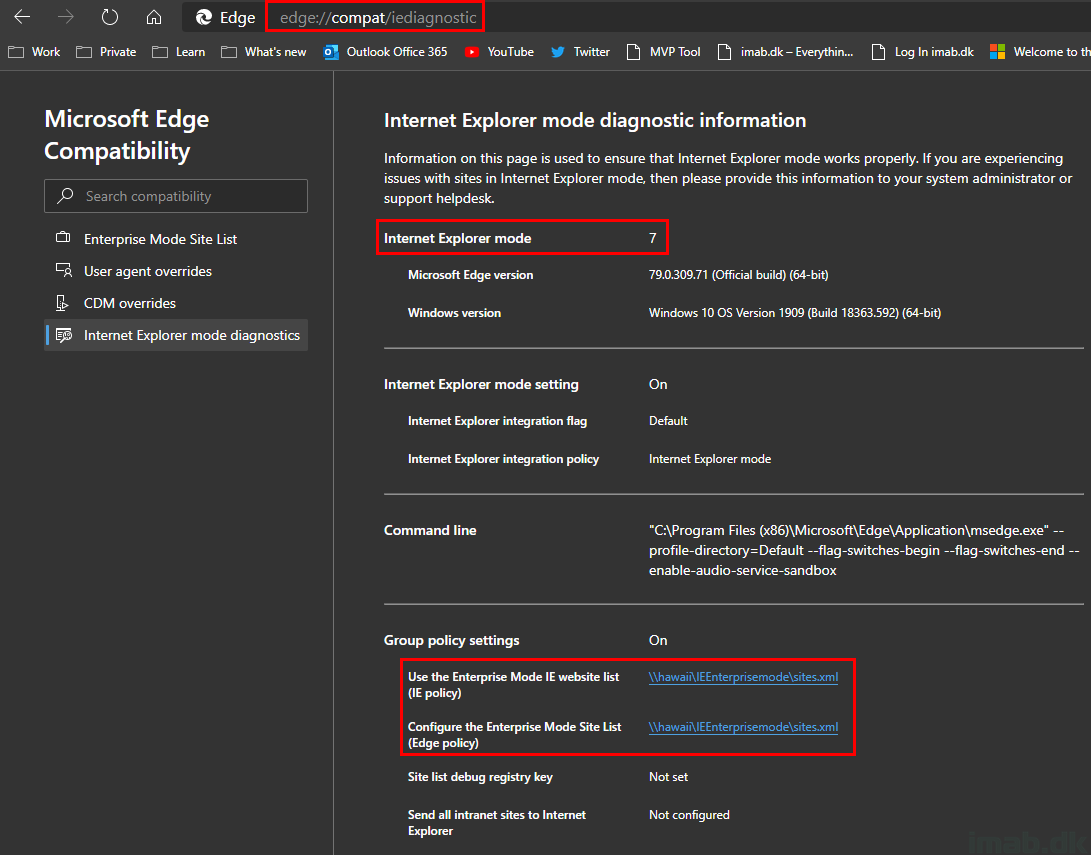Go to the home page icon
The width and height of the screenshot is (1091, 855).
153,17
